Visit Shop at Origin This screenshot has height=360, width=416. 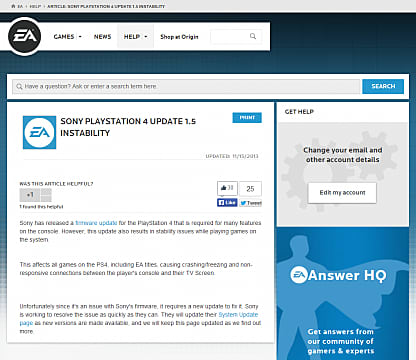click(179, 37)
